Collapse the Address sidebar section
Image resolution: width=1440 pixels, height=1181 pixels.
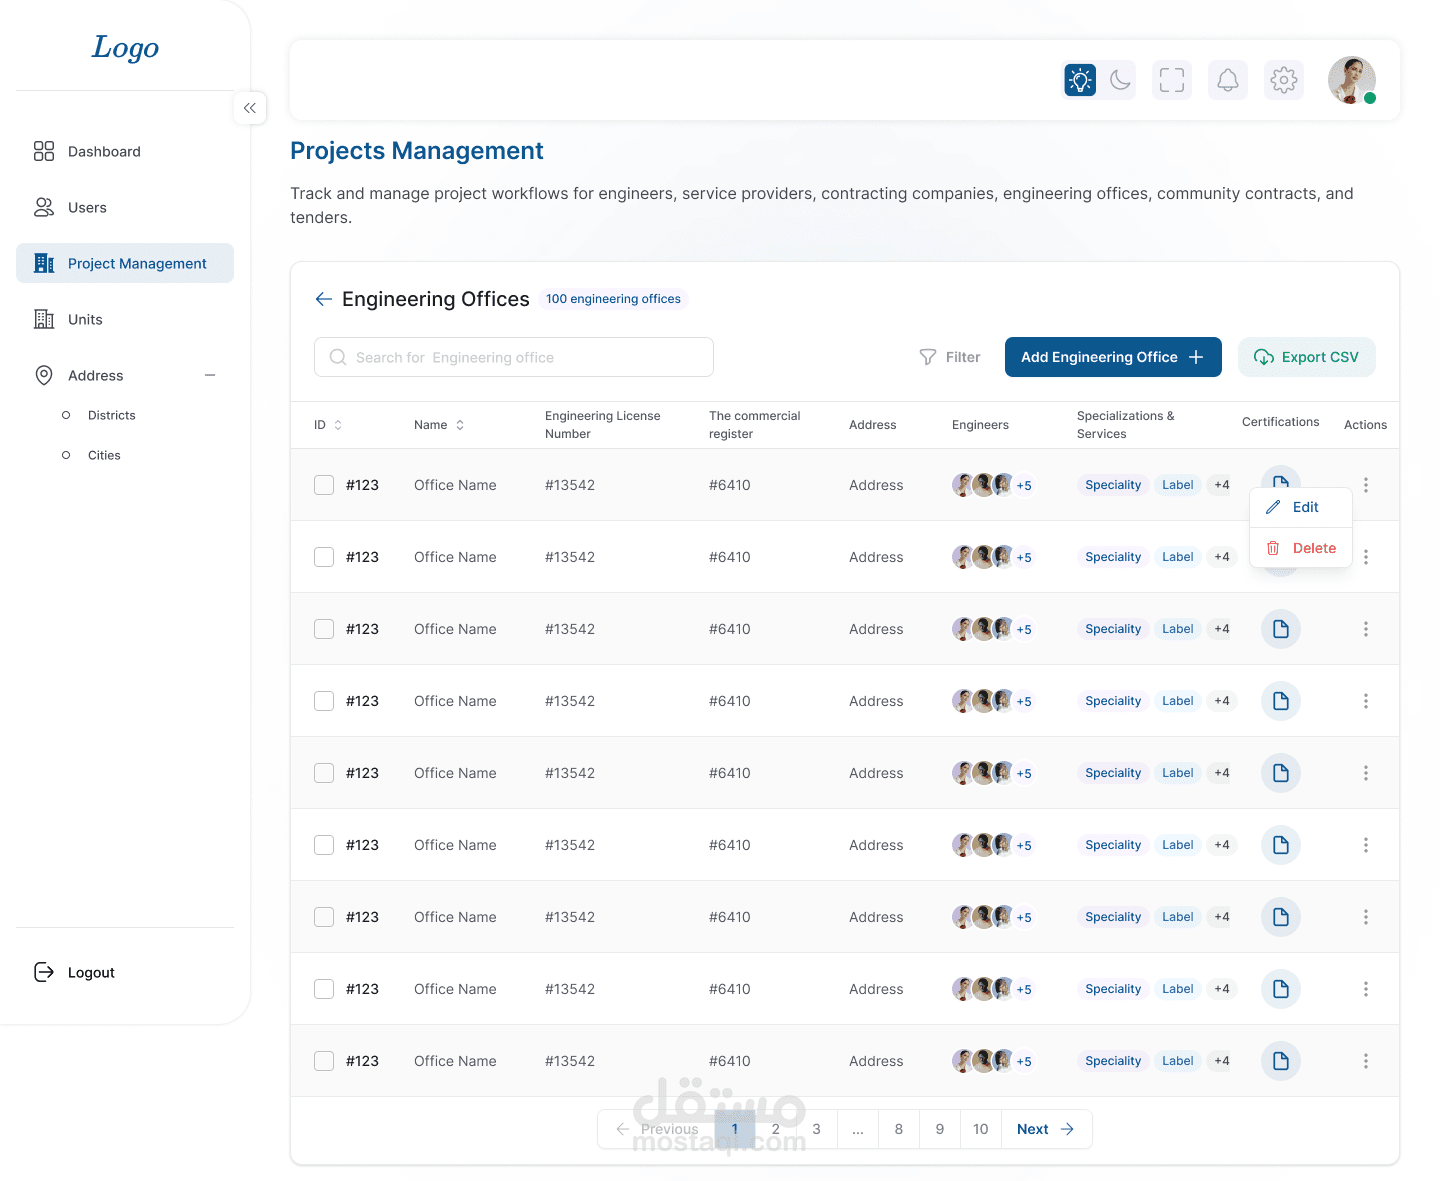coord(210,375)
